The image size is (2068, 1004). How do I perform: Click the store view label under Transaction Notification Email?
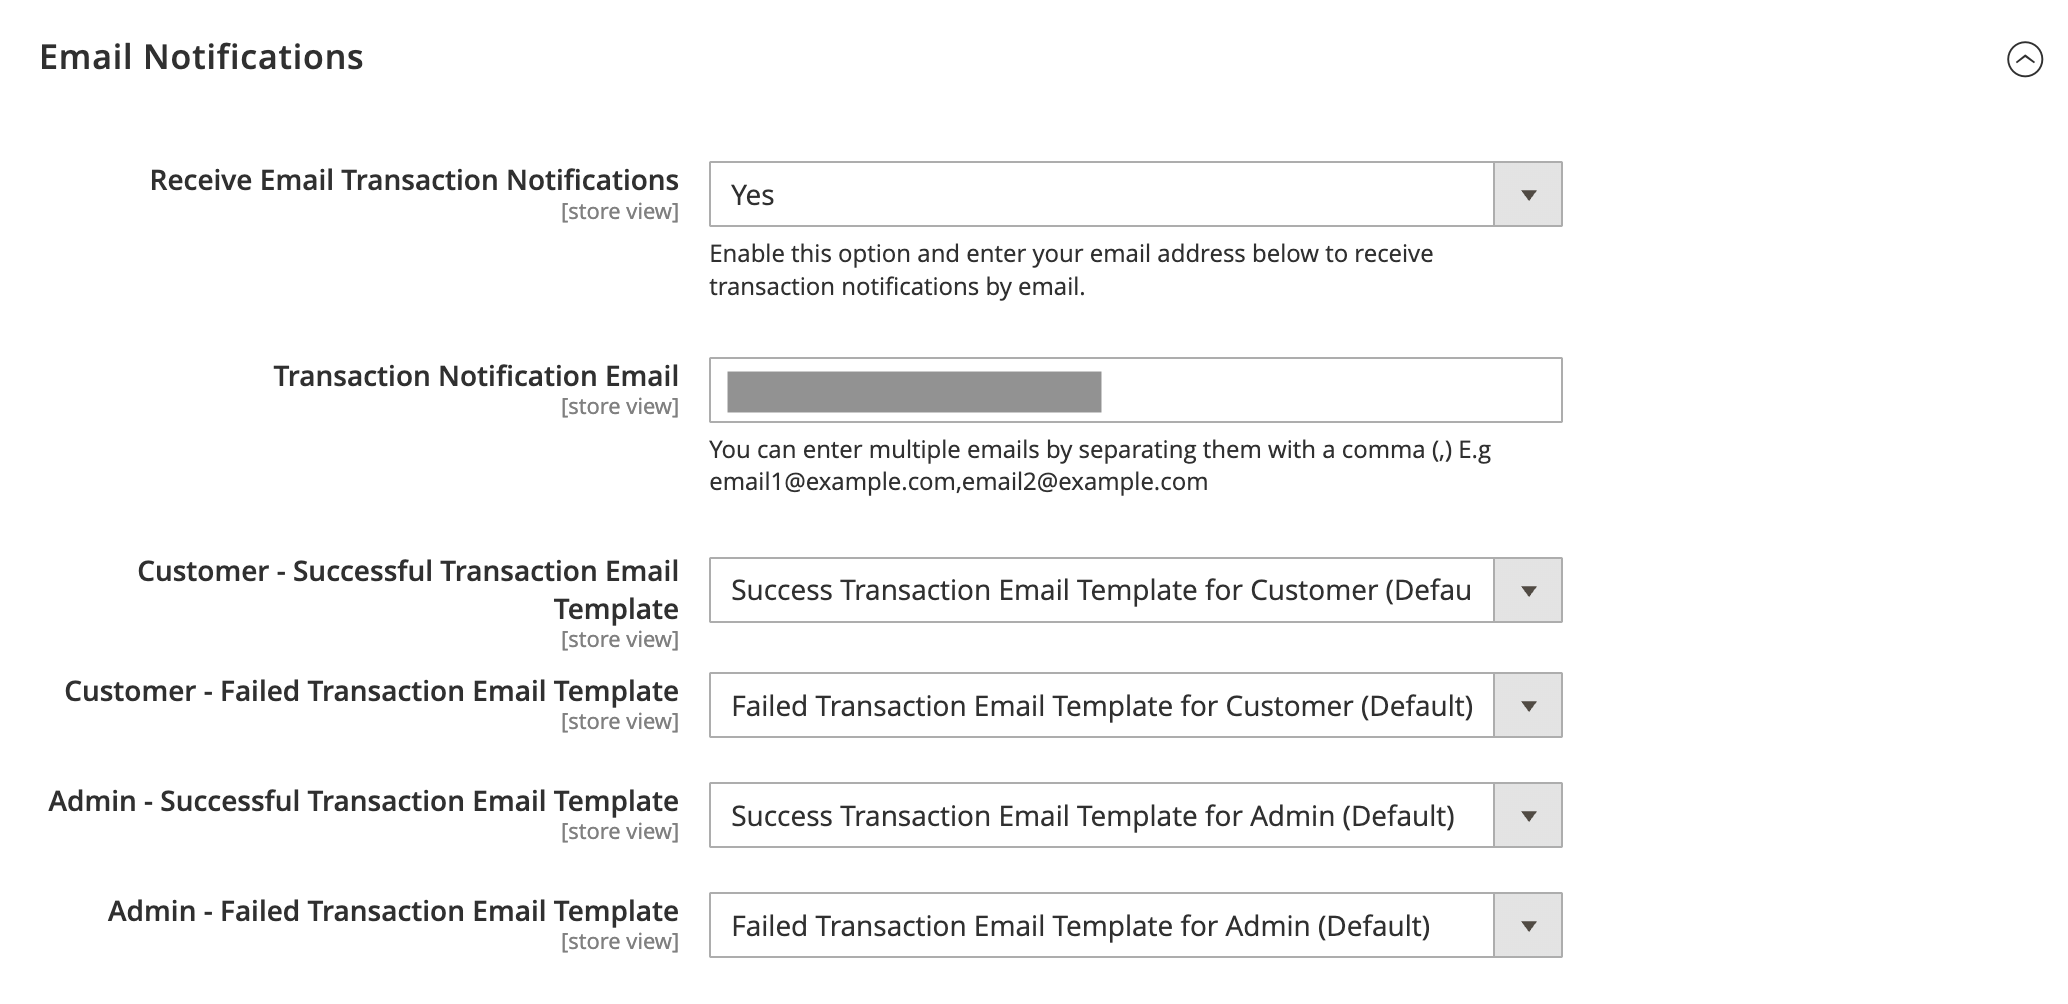point(620,406)
